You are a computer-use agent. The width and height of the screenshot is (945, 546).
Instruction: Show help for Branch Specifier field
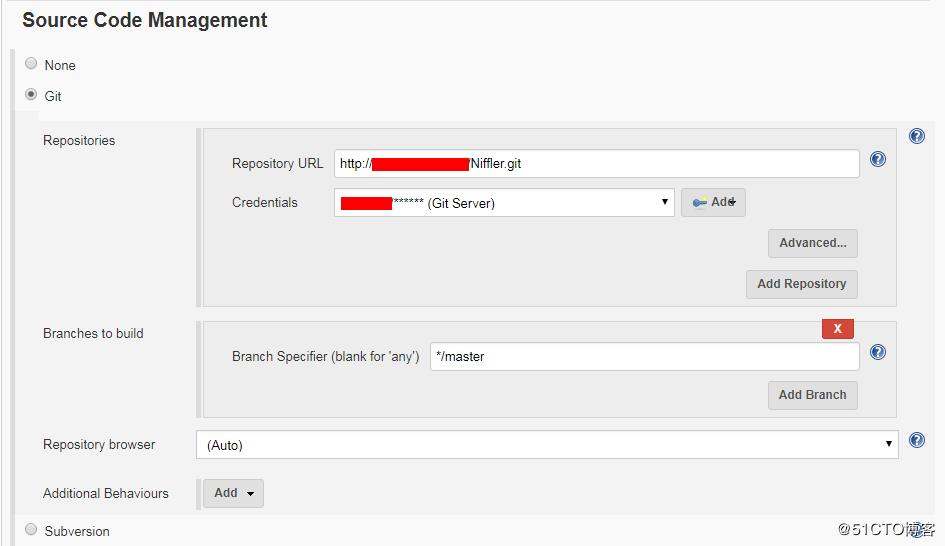point(878,352)
